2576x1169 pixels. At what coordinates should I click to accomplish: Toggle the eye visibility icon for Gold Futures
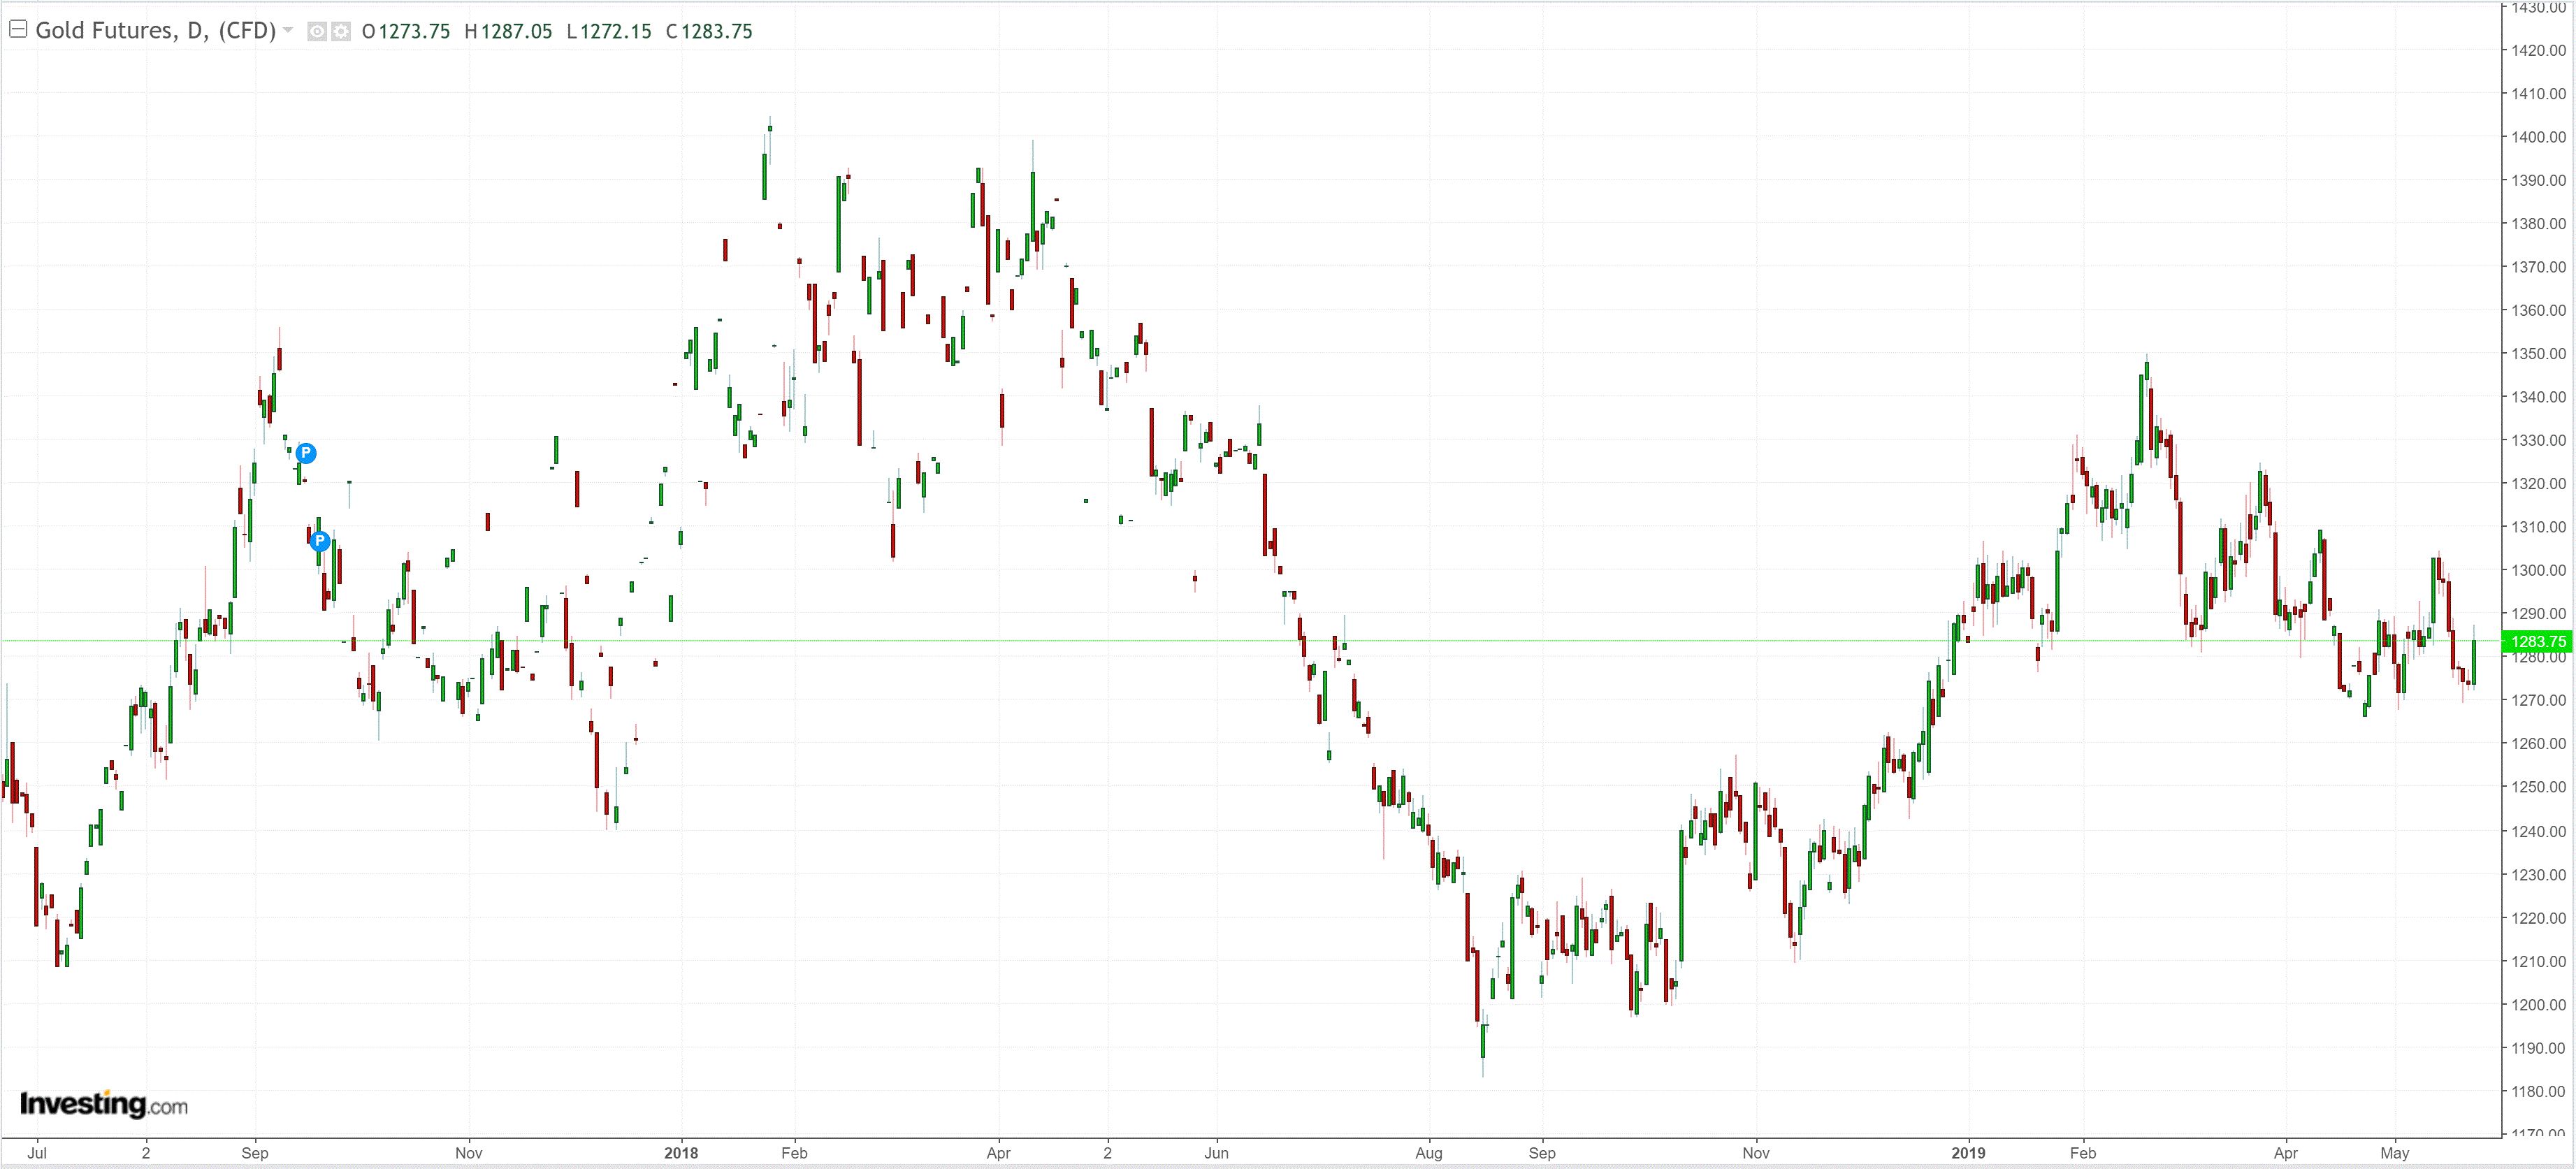tap(317, 32)
